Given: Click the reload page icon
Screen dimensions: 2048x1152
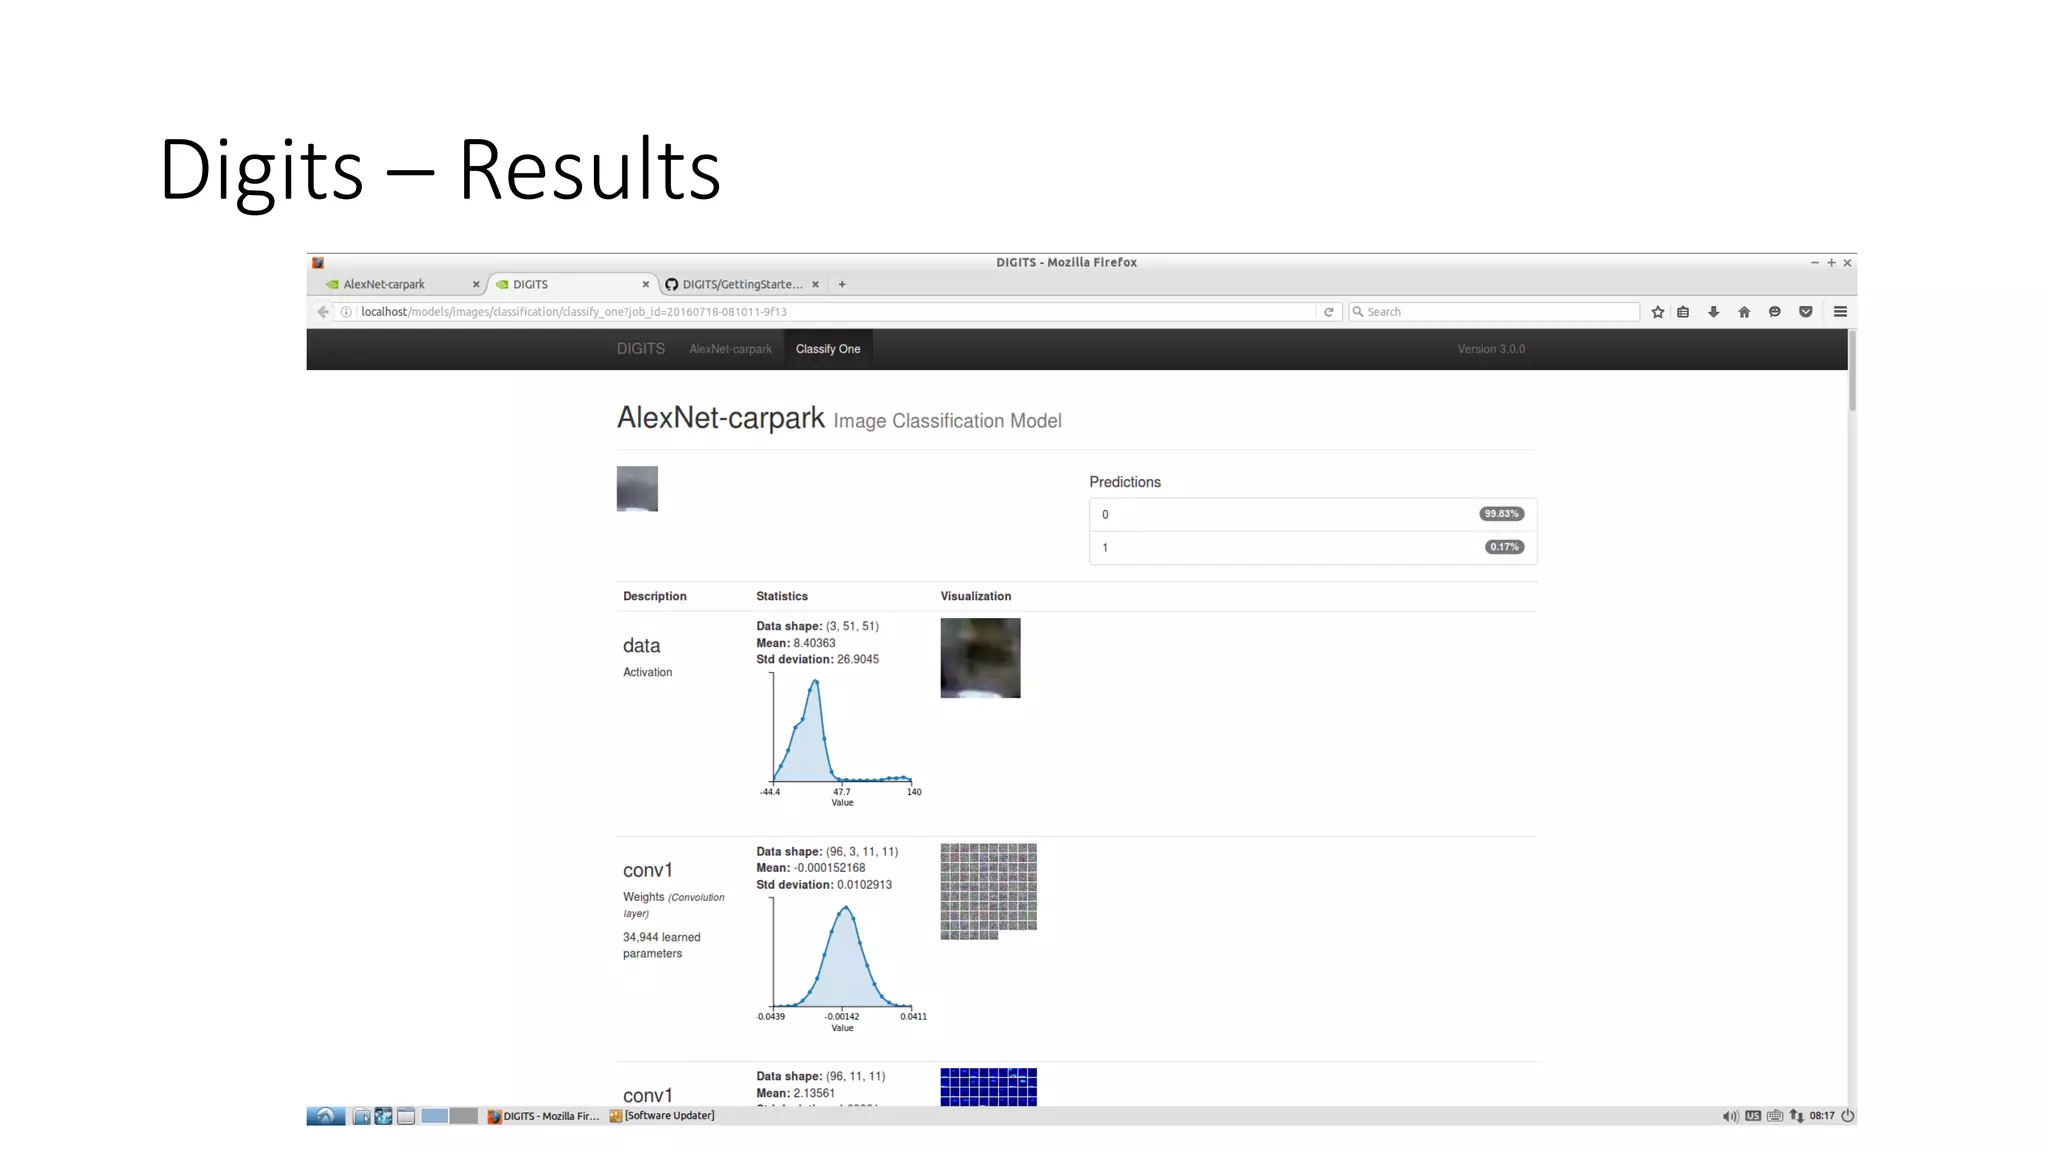Looking at the screenshot, I should [x=1328, y=312].
